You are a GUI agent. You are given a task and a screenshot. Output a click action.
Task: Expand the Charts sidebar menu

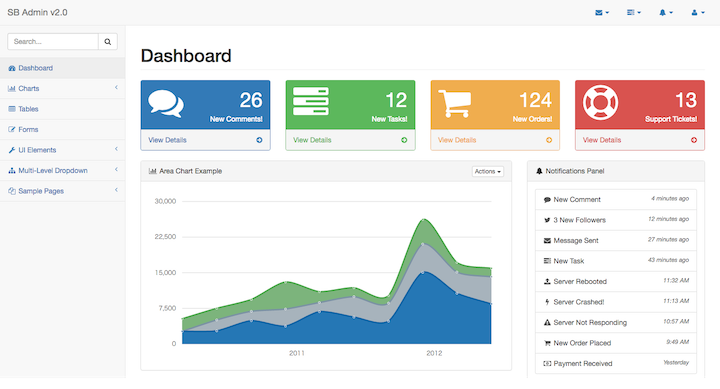(x=62, y=88)
